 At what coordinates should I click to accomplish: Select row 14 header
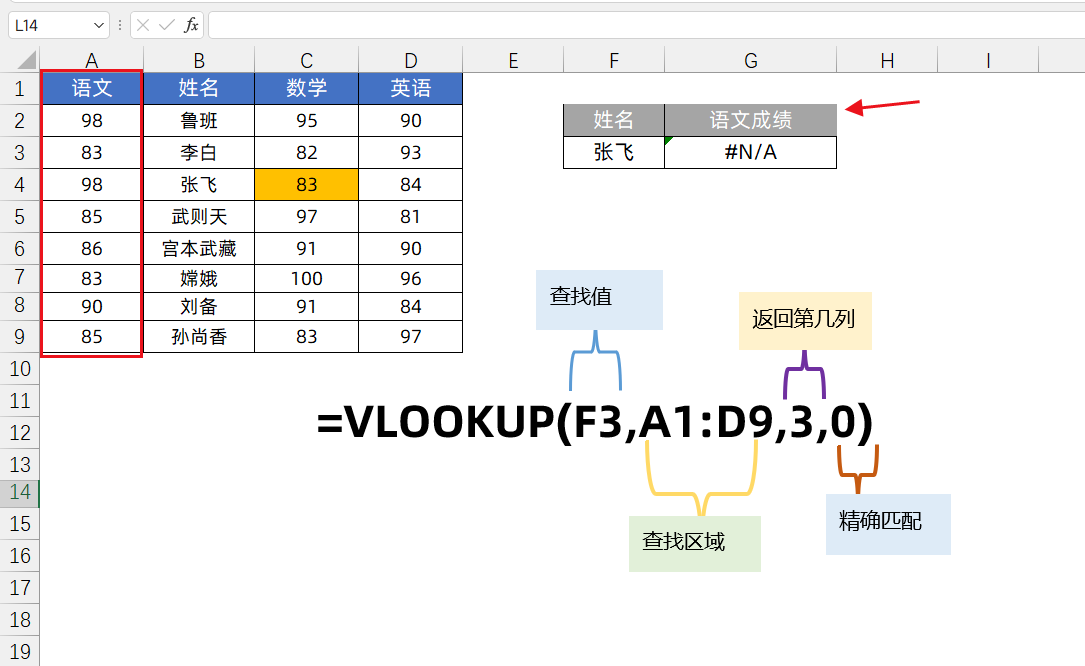tap(20, 492)
